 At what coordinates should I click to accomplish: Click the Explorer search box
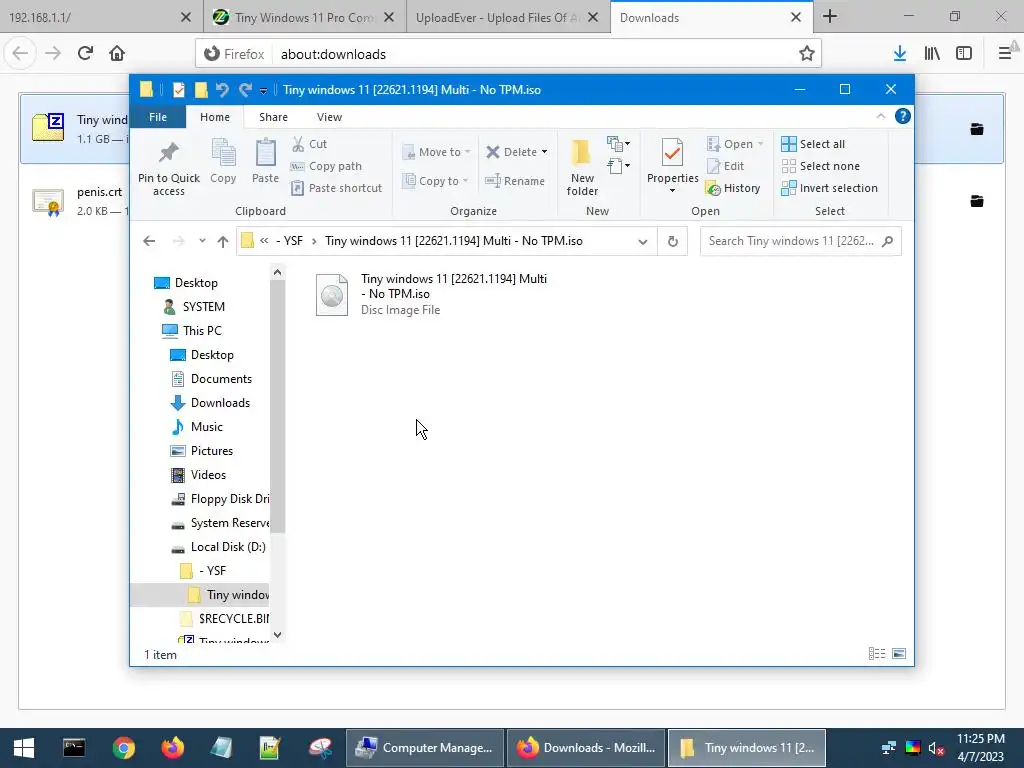(800, 241)
